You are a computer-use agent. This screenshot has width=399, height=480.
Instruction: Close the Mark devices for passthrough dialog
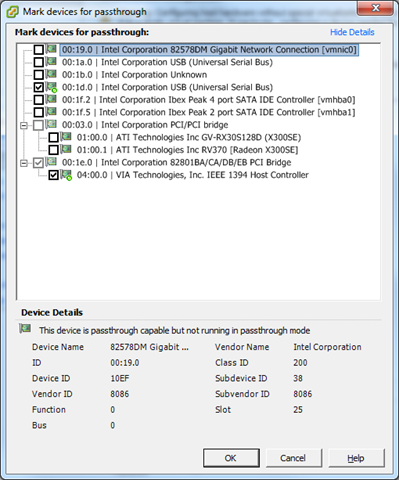click(x=375, y=8)
